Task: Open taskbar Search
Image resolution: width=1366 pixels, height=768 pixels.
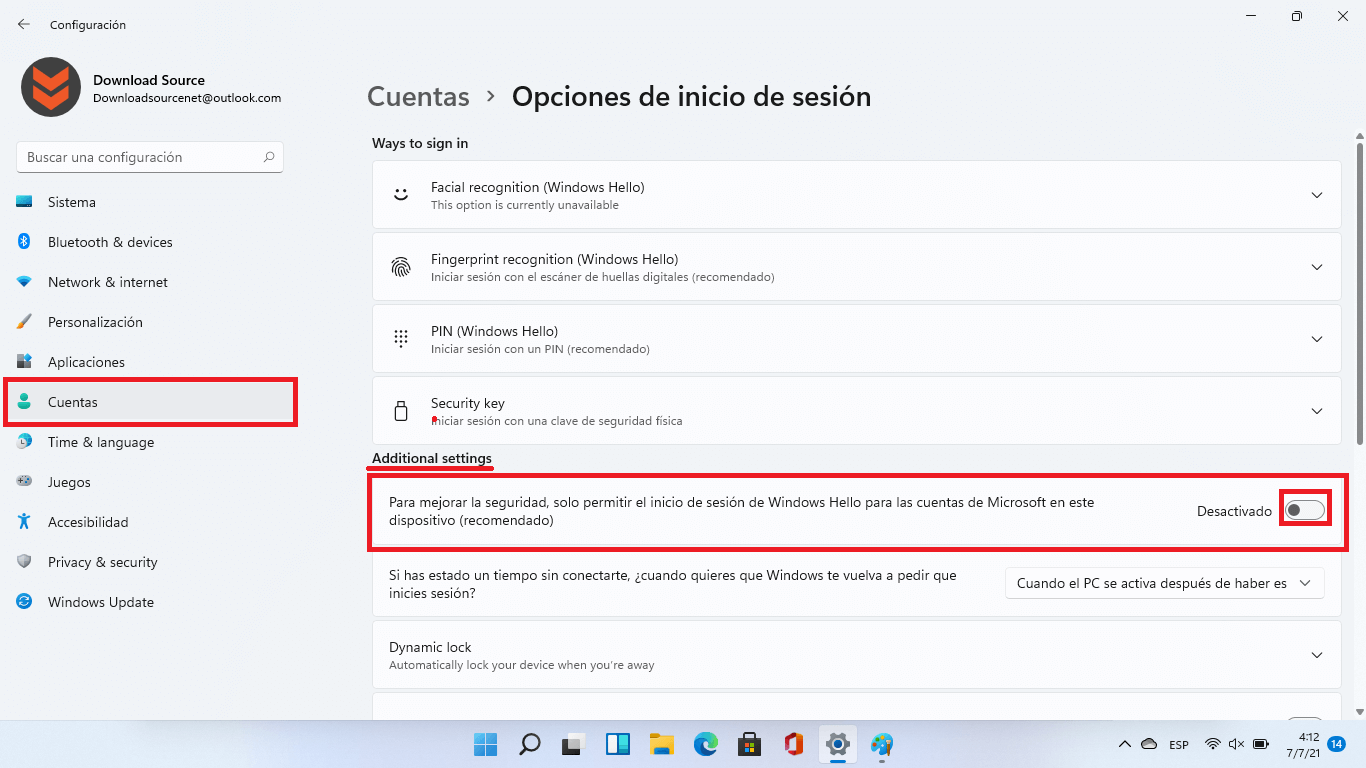Action: coord(530,744)
